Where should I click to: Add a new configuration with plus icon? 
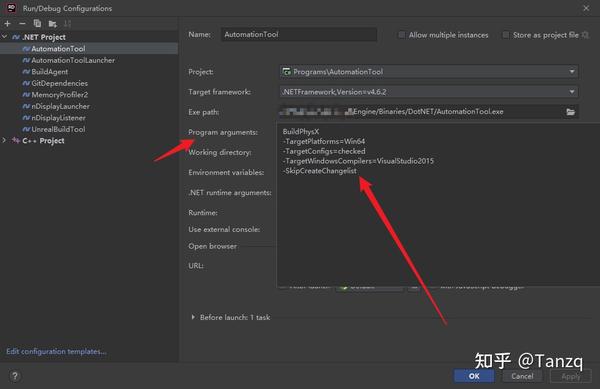point(7,24)
